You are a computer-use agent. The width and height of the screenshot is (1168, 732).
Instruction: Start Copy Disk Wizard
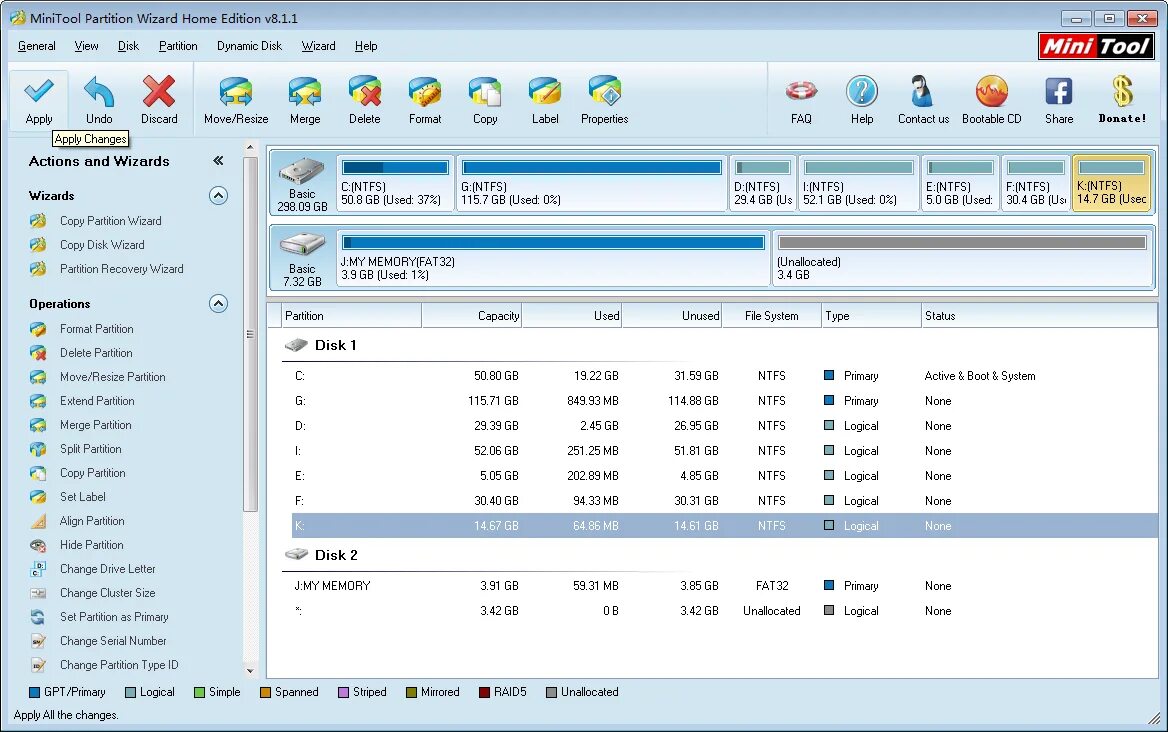(x=102, y=244)
